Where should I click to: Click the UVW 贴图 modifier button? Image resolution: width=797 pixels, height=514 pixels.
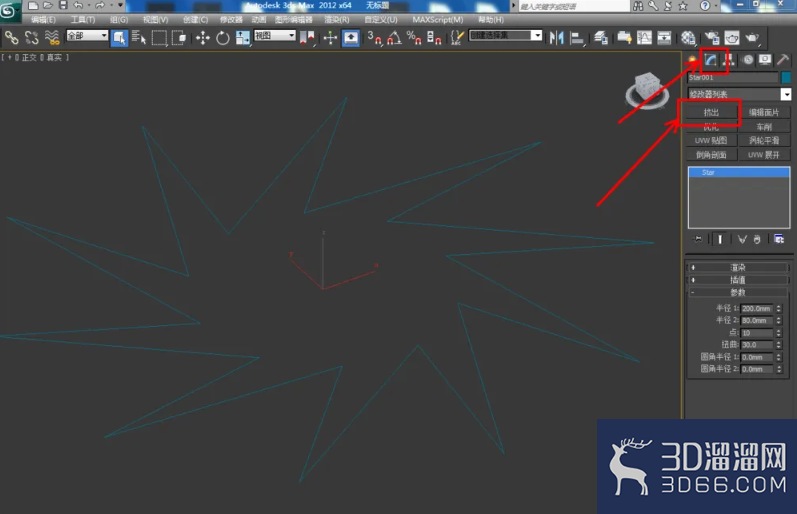(x=711, y=140)
